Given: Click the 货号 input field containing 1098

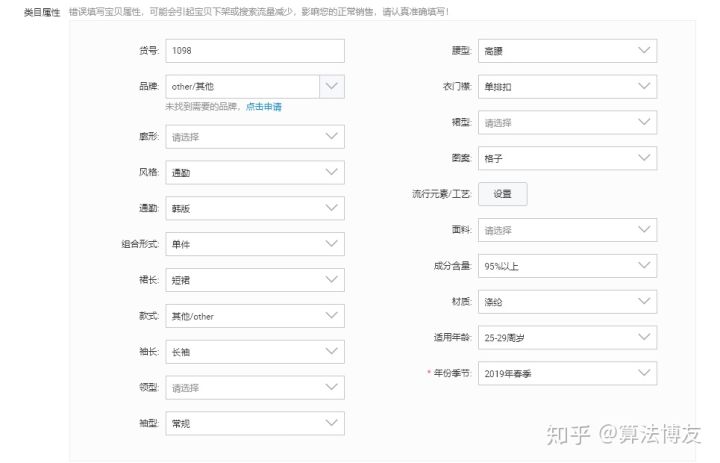Looking at the screenshot, I should [254, 51].
